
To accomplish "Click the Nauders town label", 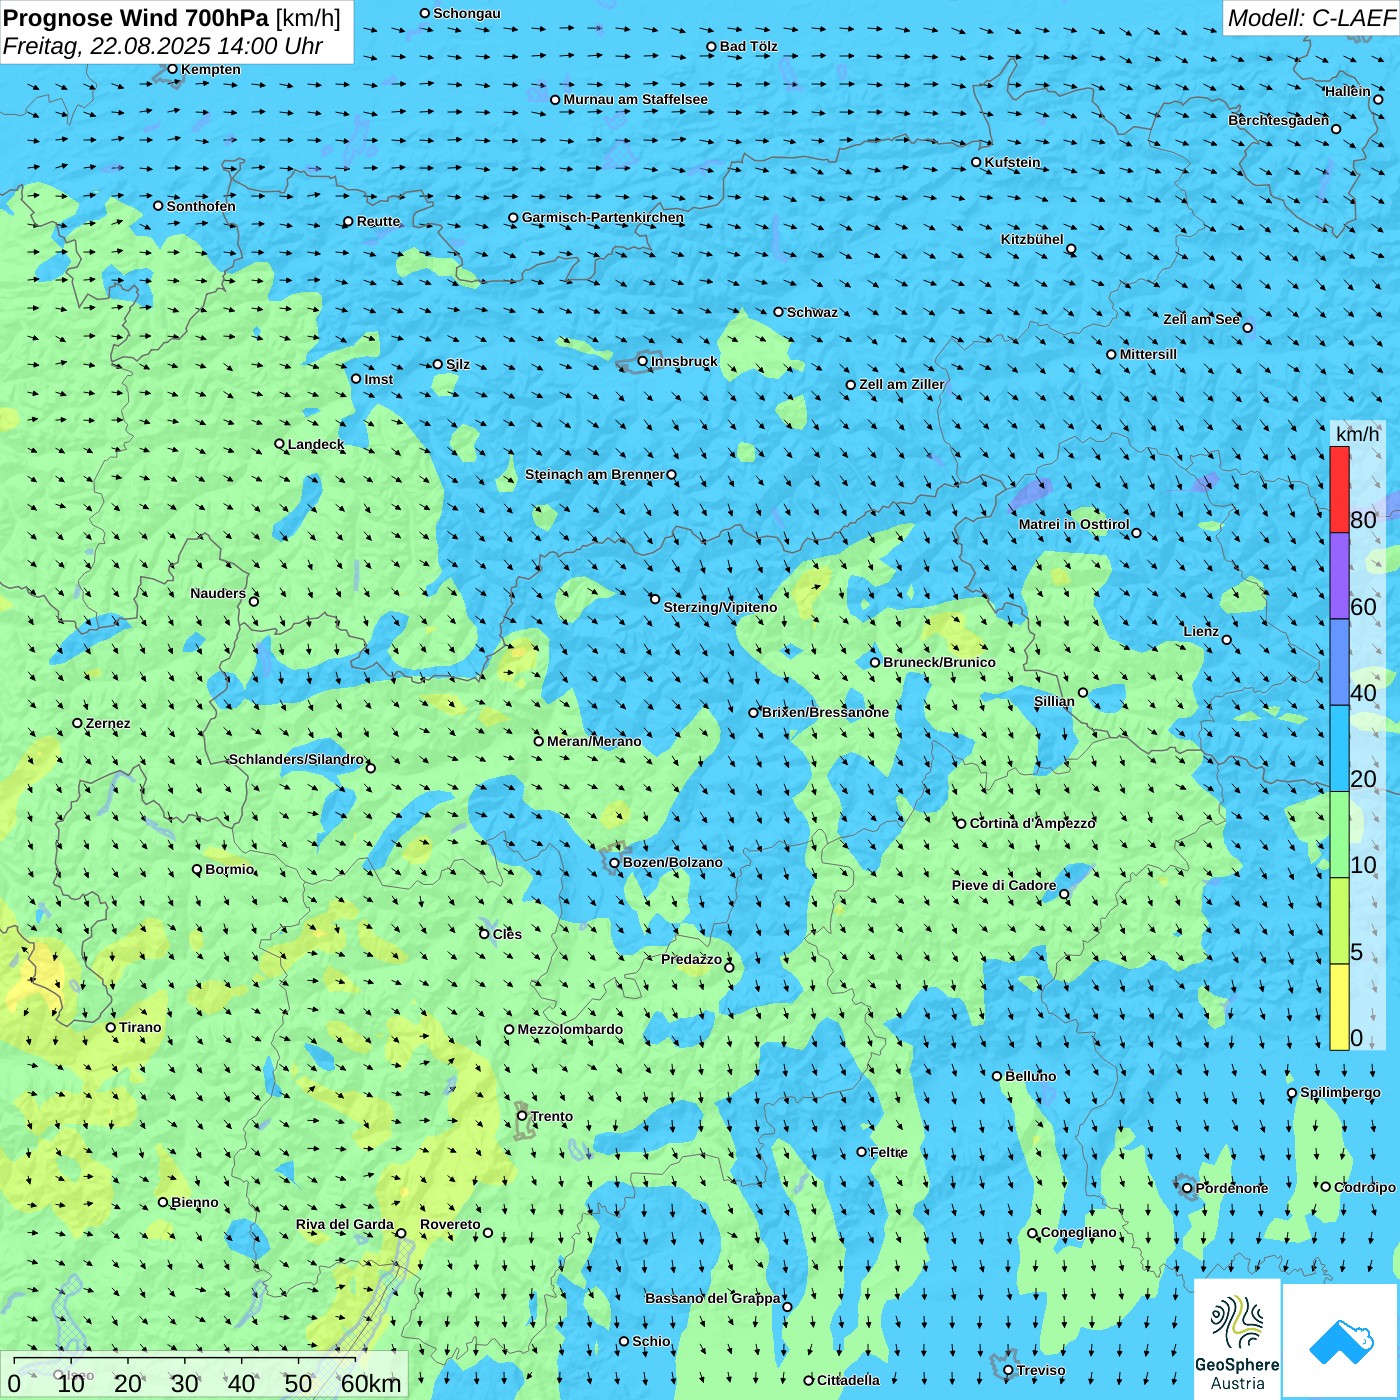I will (218, 593).
